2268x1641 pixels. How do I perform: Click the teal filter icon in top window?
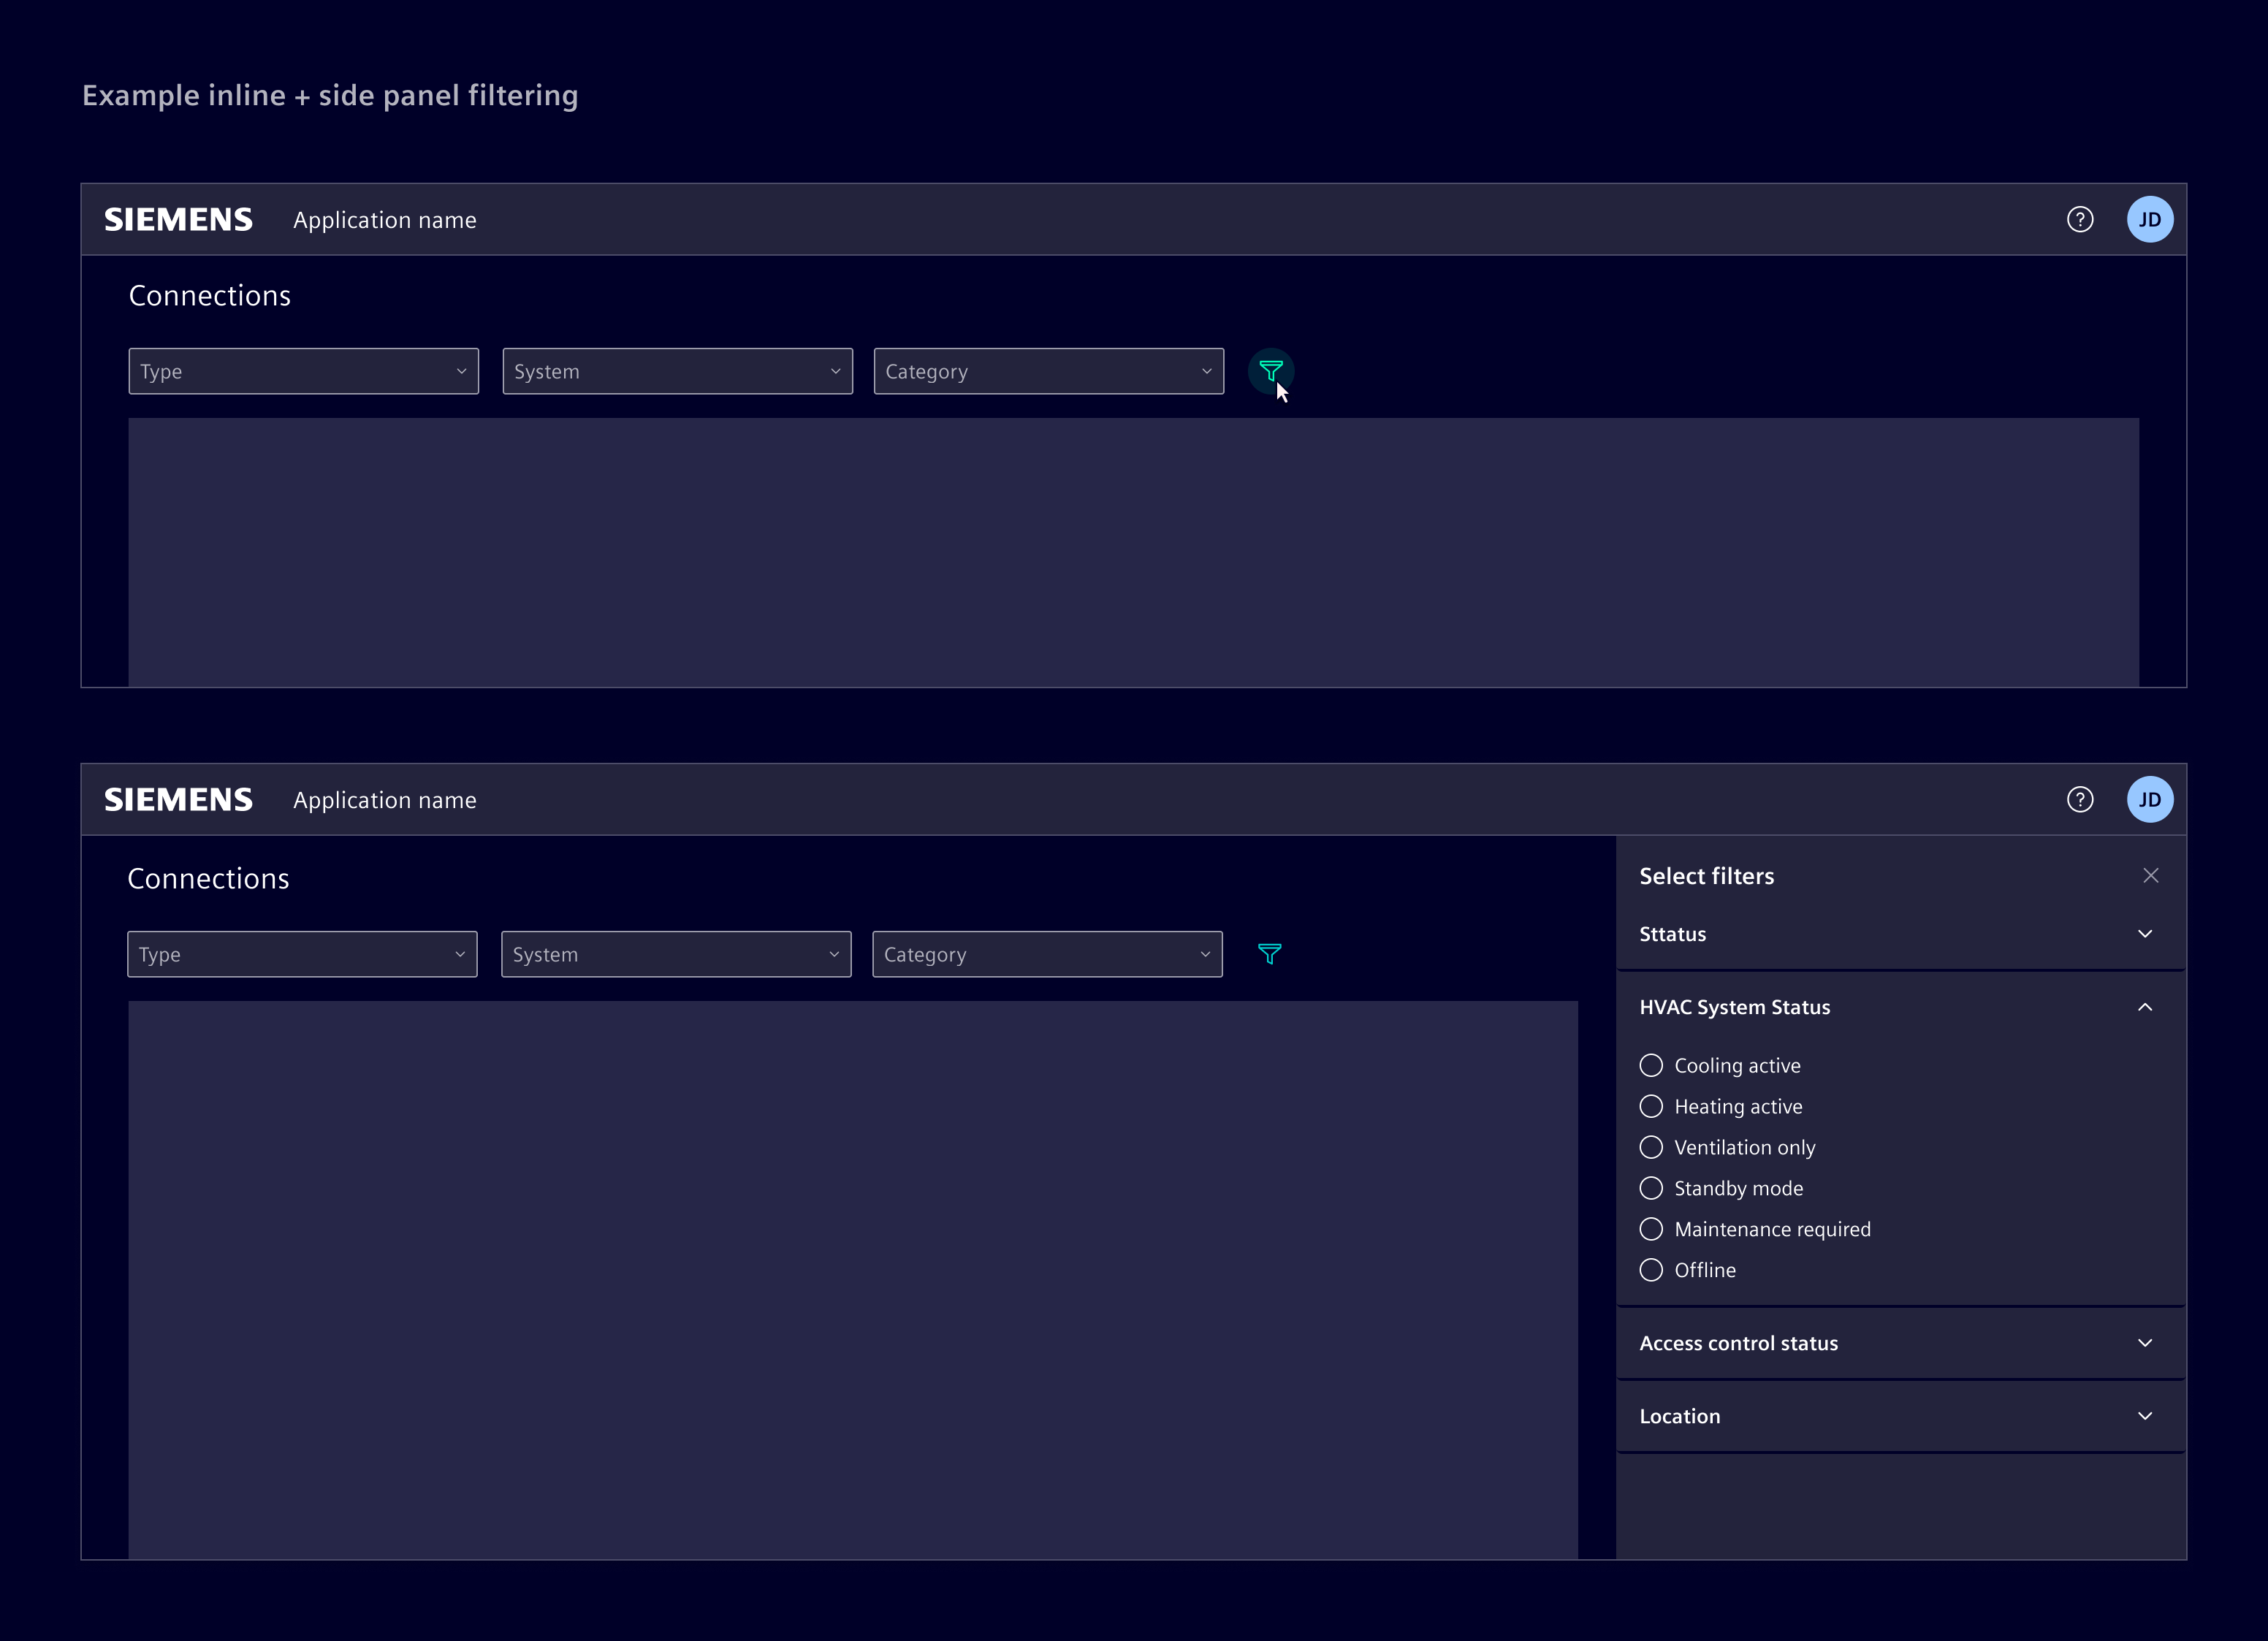1271,371
